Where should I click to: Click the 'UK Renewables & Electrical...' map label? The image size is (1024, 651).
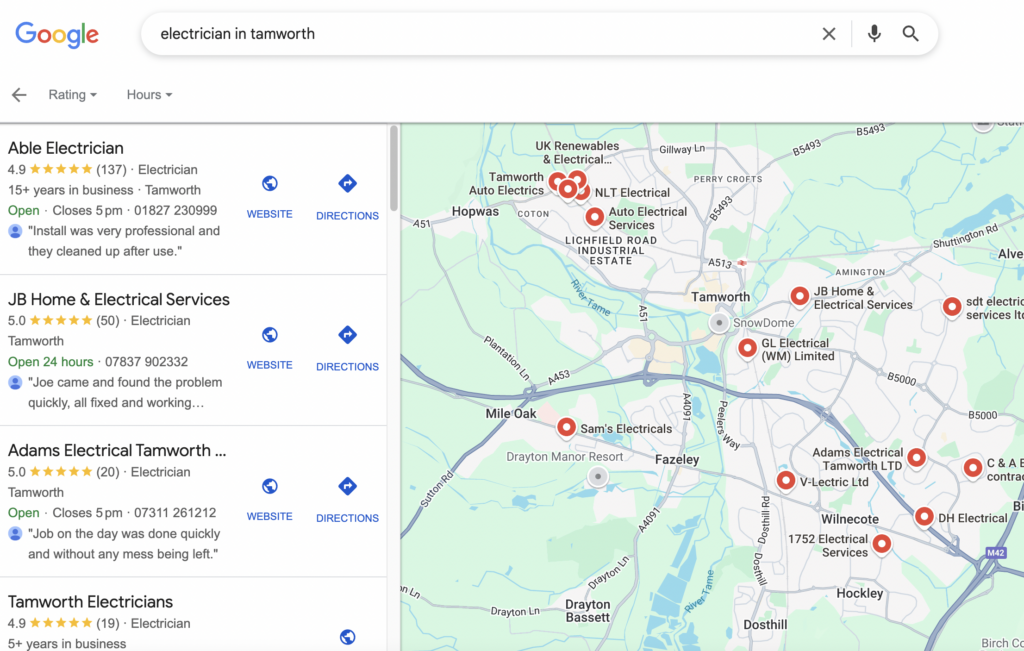pyautogui.click(x=577, y=153)
